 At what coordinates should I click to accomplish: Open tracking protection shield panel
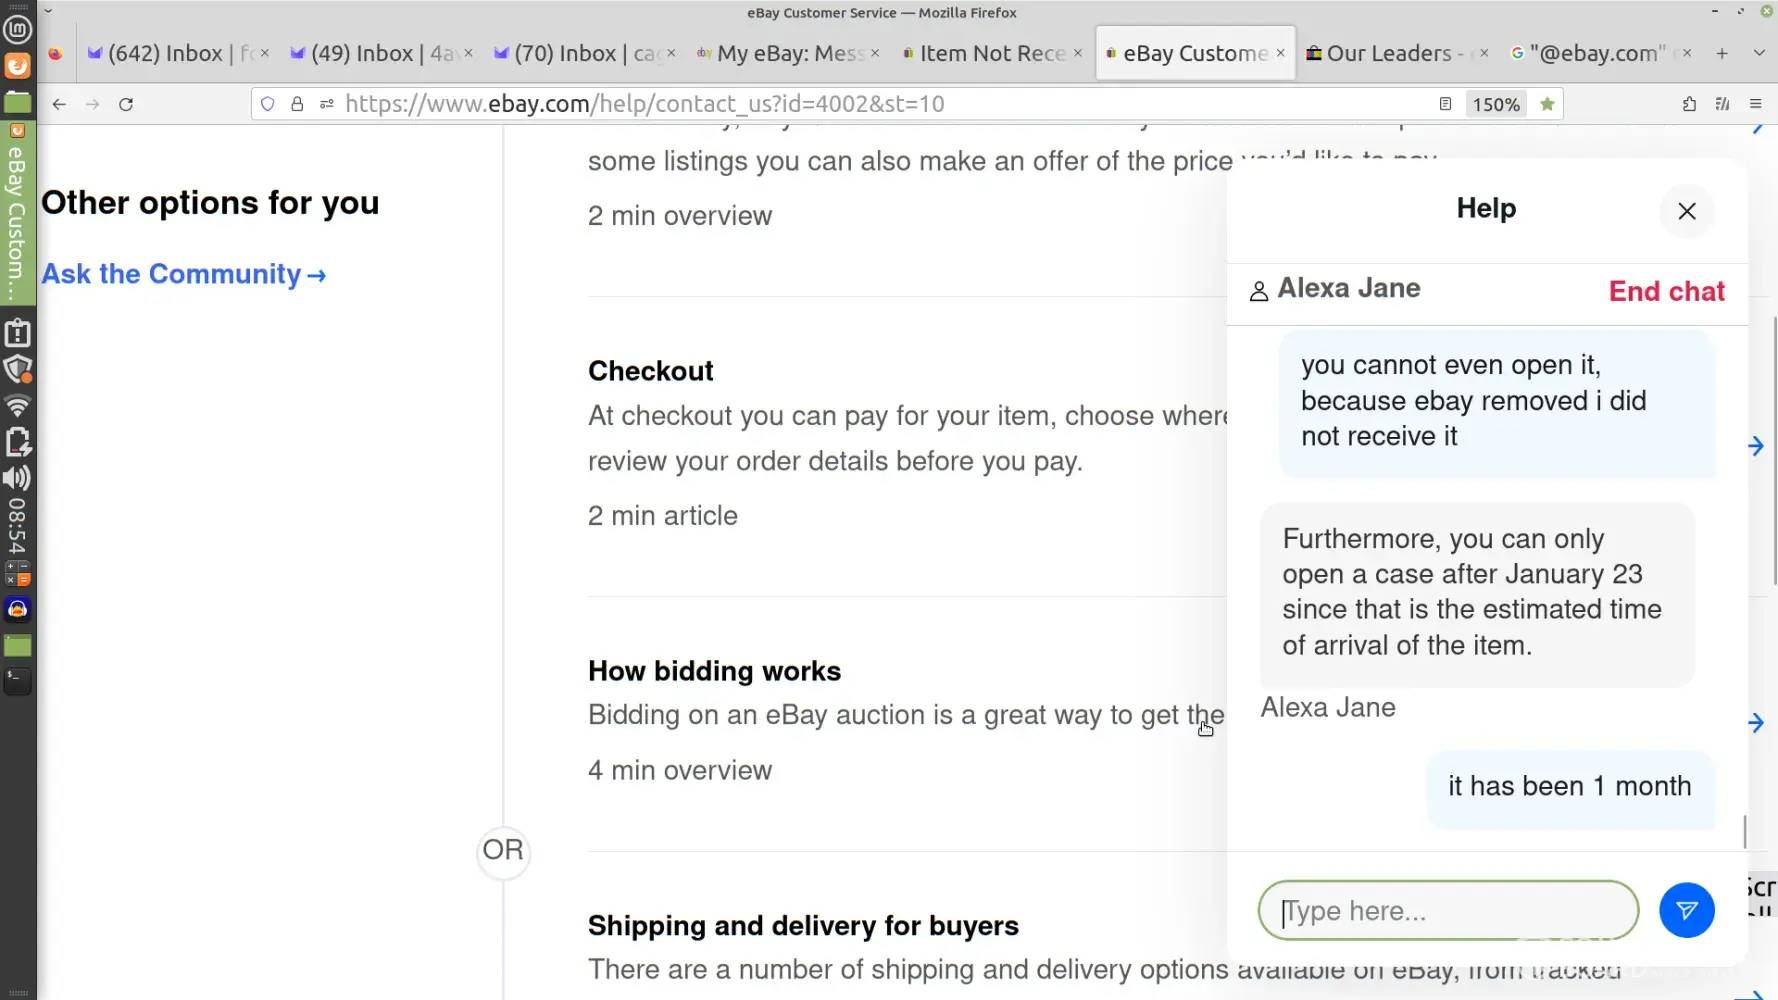pos(267,104)
